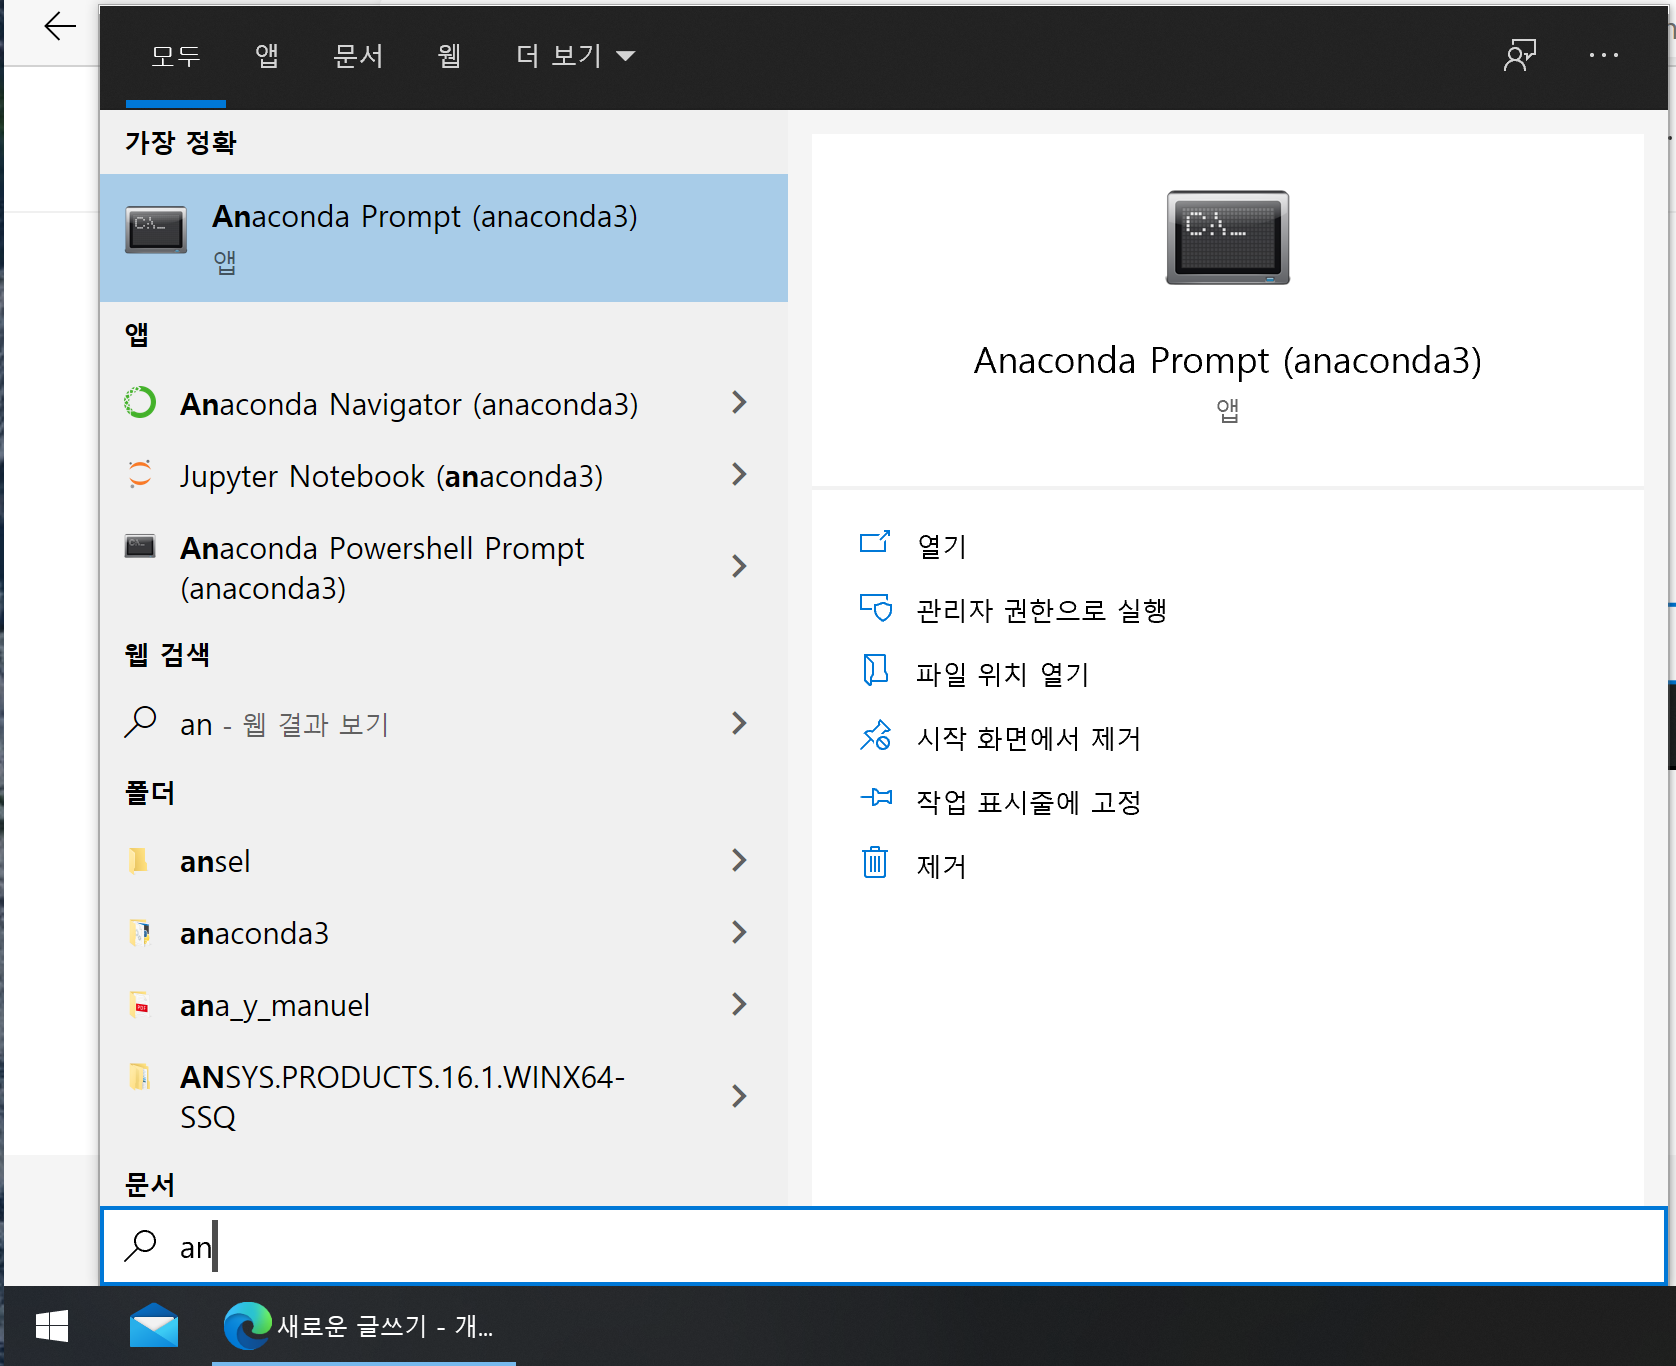Expand Anaconda Powershell Prompt chevron
This screenshot has height=1366, width=1676.
click(739, 566)
